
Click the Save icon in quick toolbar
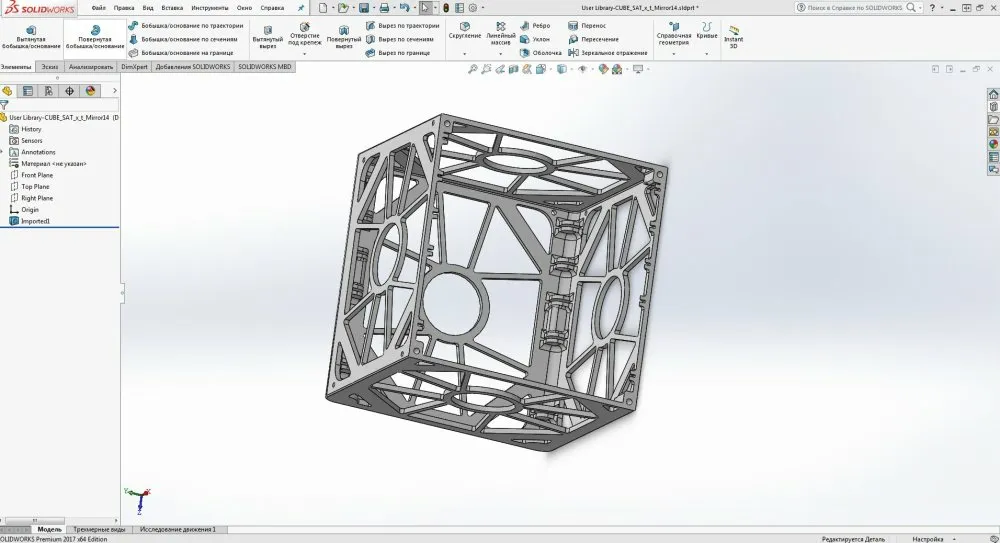[364, 8]
